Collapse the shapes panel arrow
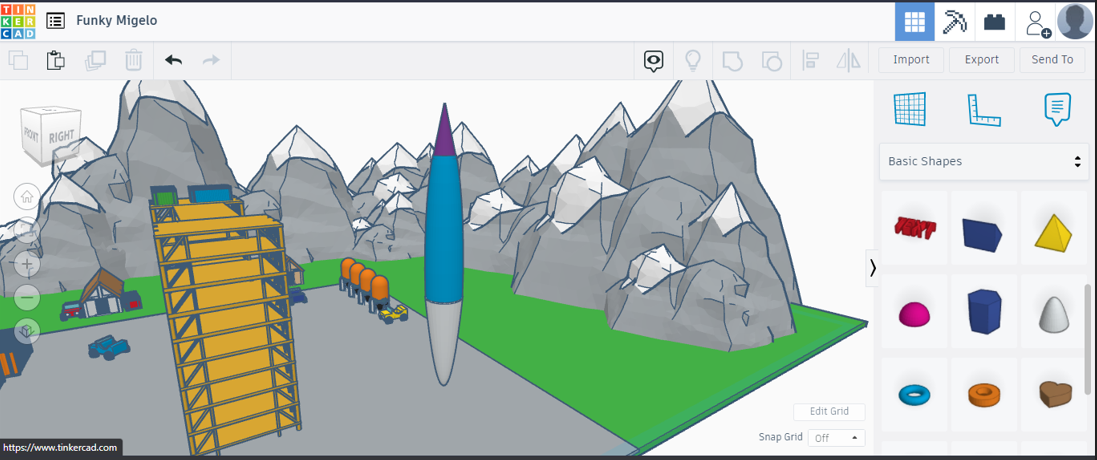This screenshot has height=460, width=1097. click(x=872, y=268)
